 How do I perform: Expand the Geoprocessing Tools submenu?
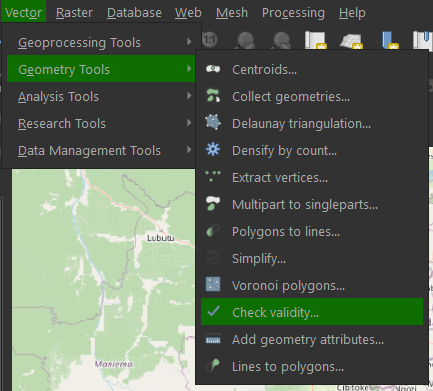(x=101, y=42)
